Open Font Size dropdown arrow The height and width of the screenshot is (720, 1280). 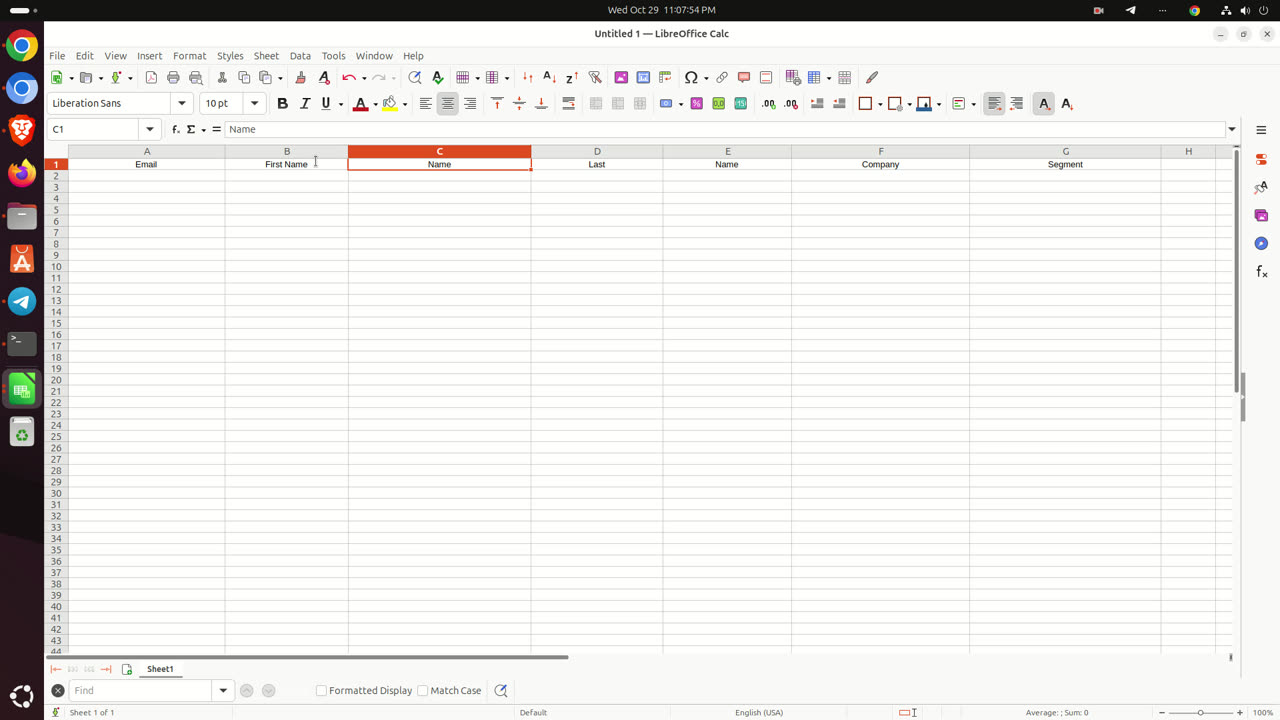(x=254, y=103)
